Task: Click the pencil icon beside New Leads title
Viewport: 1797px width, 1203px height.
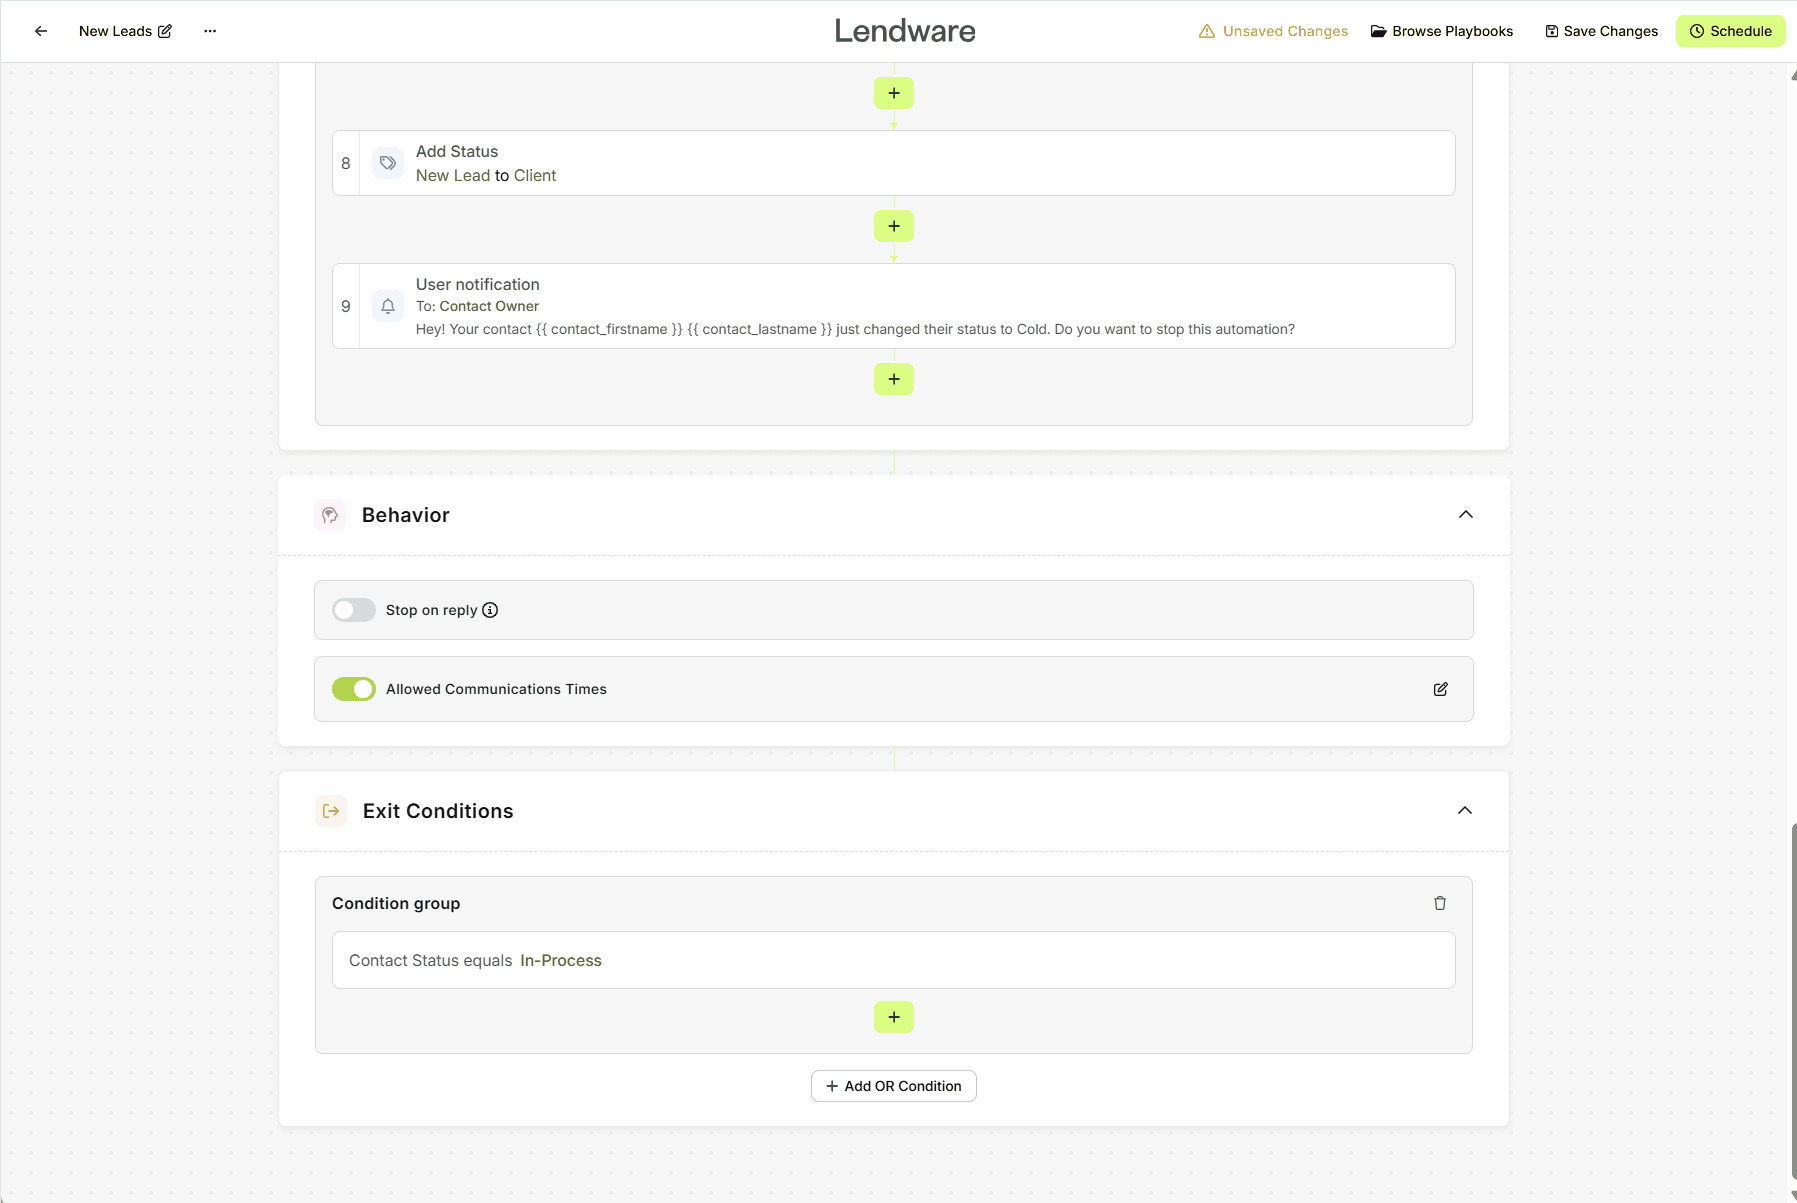Action: click(x=163, y=31)
